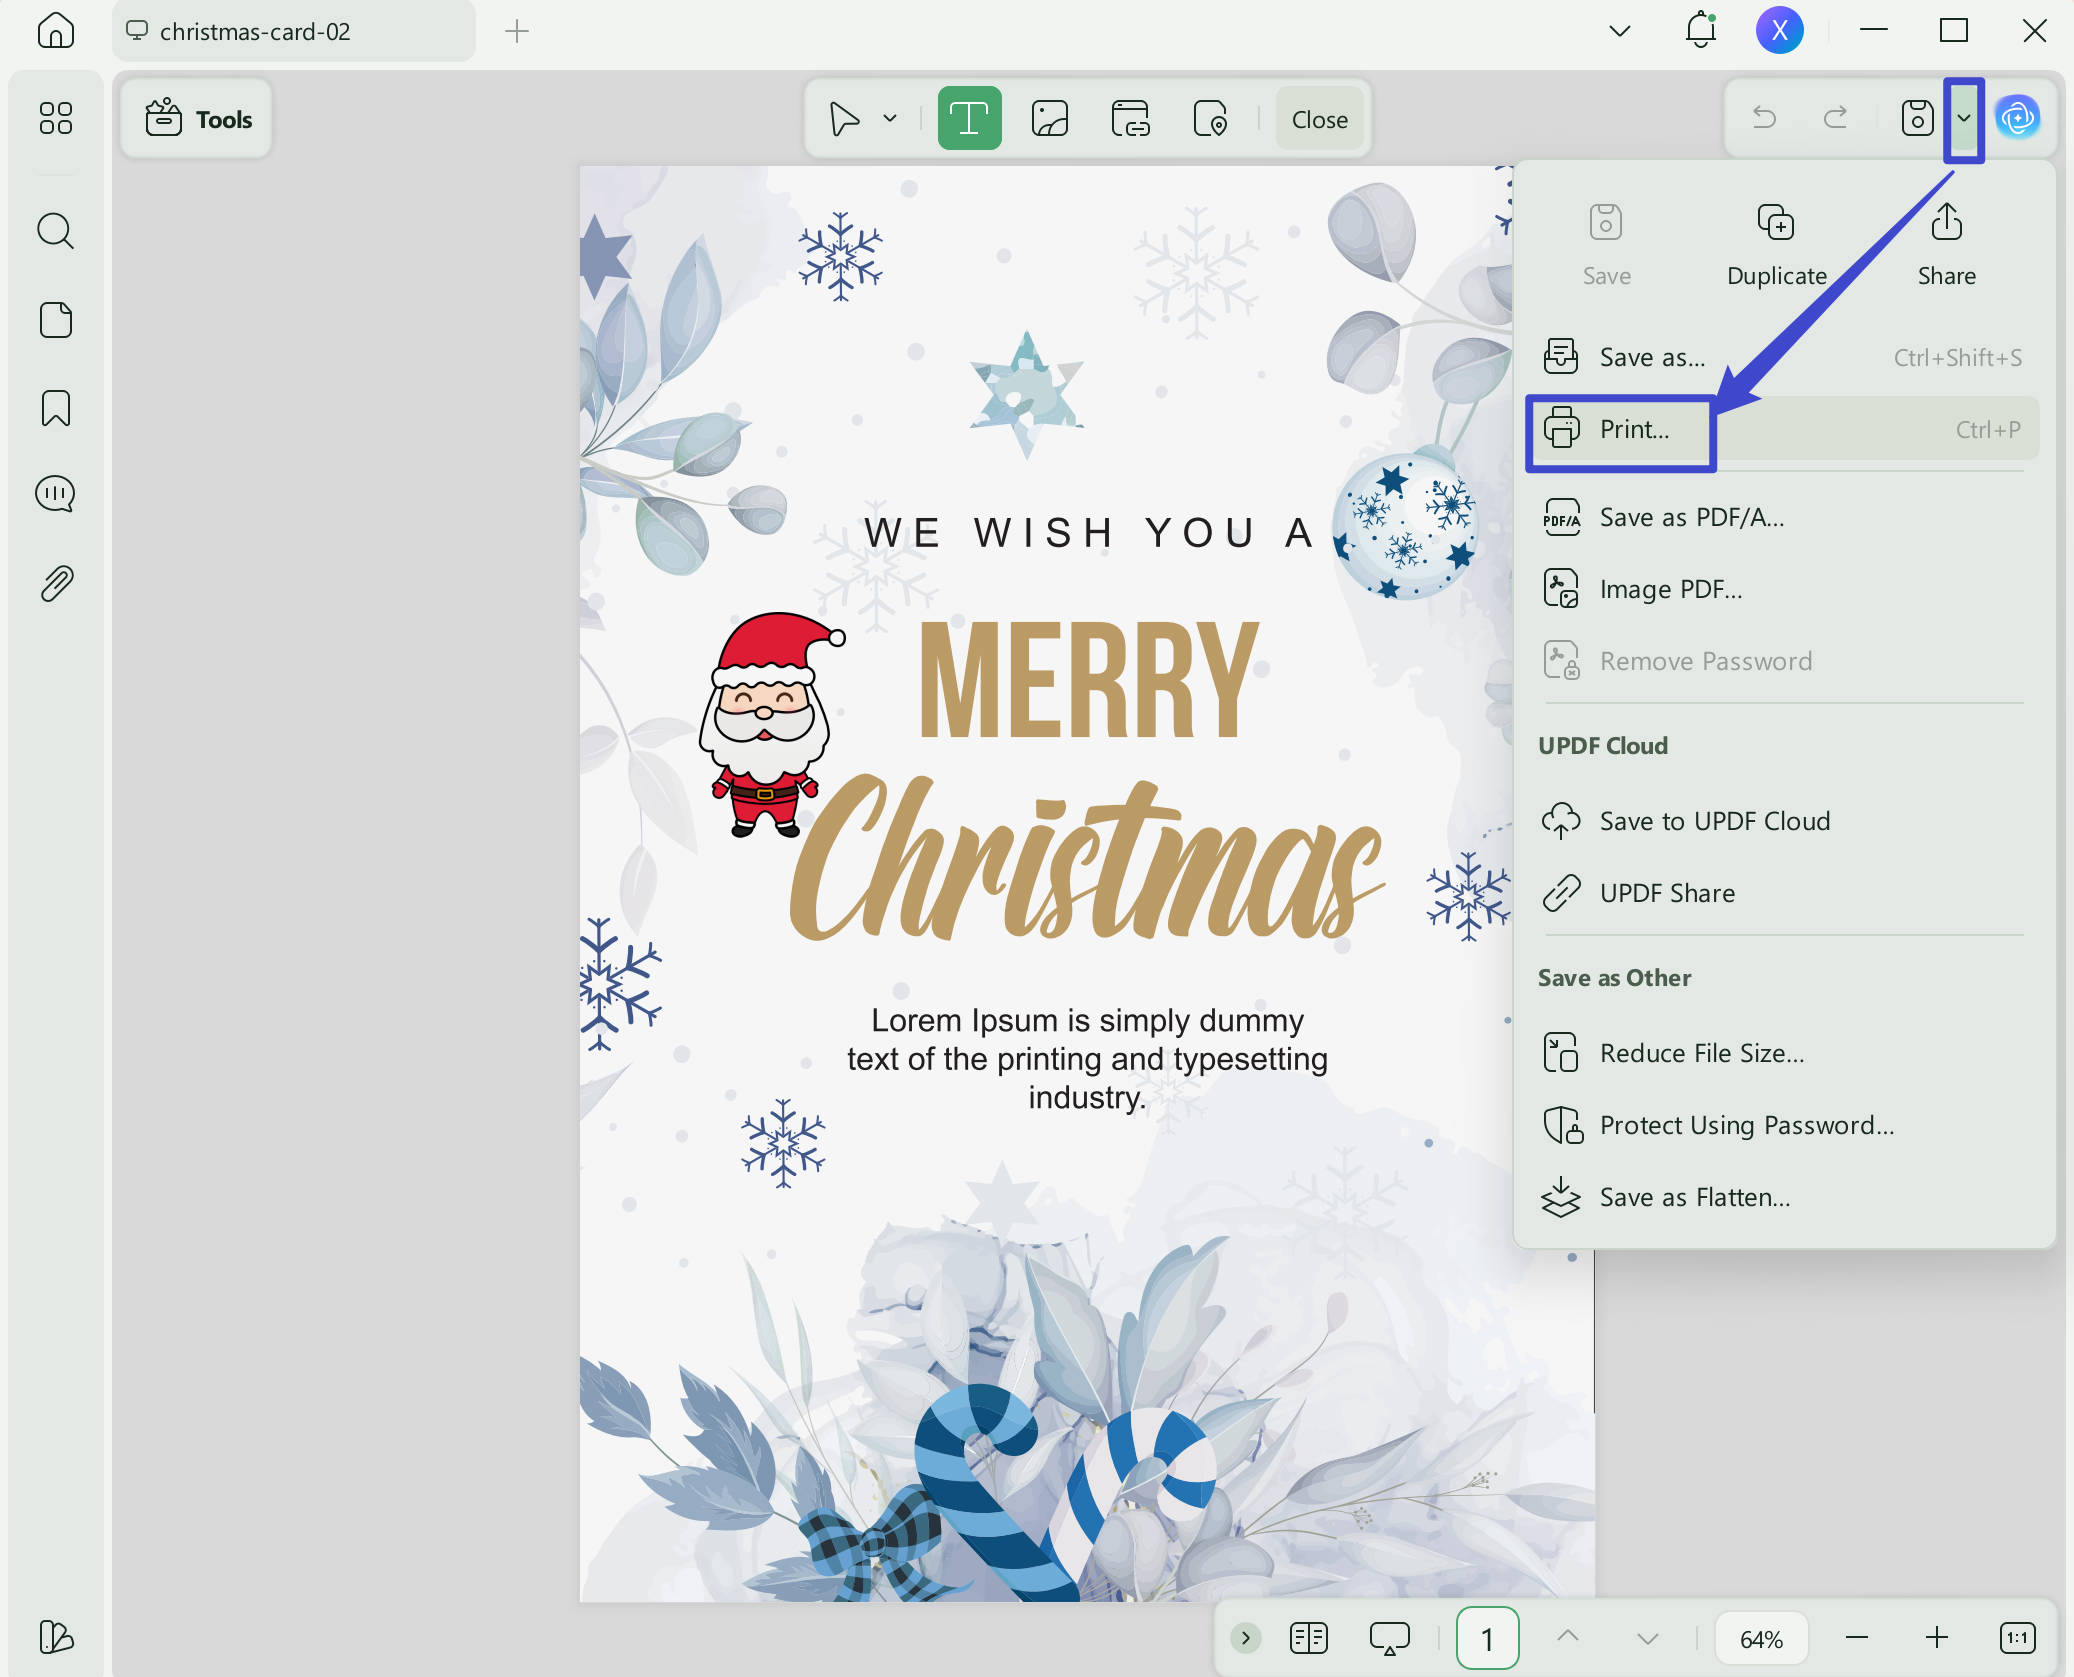Expand the selection tool dropdown arrow
Viewport: 2074px width, 1677px height.
(890, 119)
